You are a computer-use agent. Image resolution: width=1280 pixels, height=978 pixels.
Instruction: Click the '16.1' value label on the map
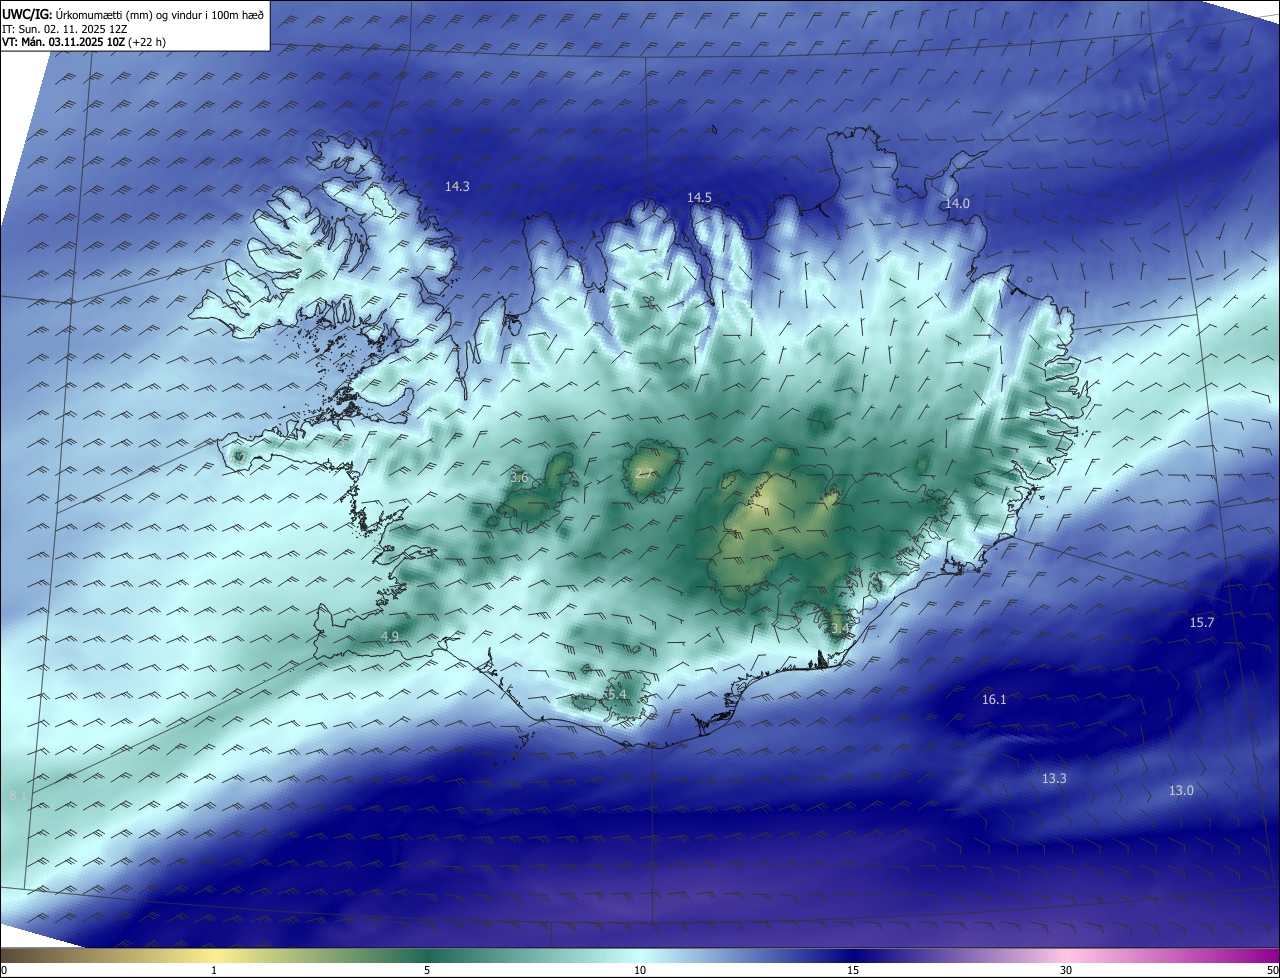[x=994, y=699]
